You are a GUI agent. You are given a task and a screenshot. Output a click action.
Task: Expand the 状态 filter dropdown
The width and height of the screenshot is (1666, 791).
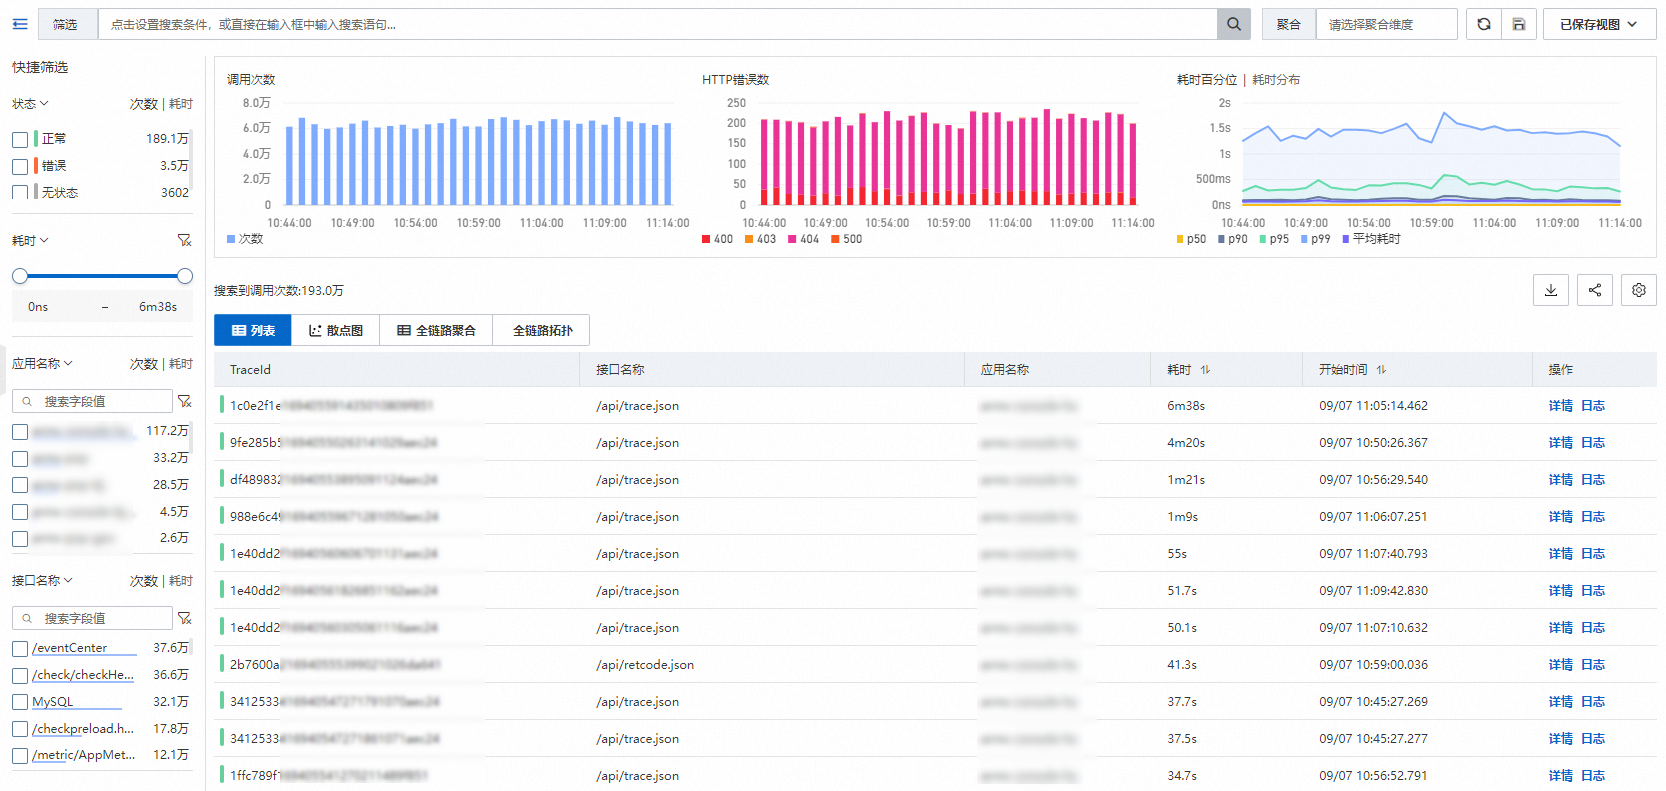[30, 104]
